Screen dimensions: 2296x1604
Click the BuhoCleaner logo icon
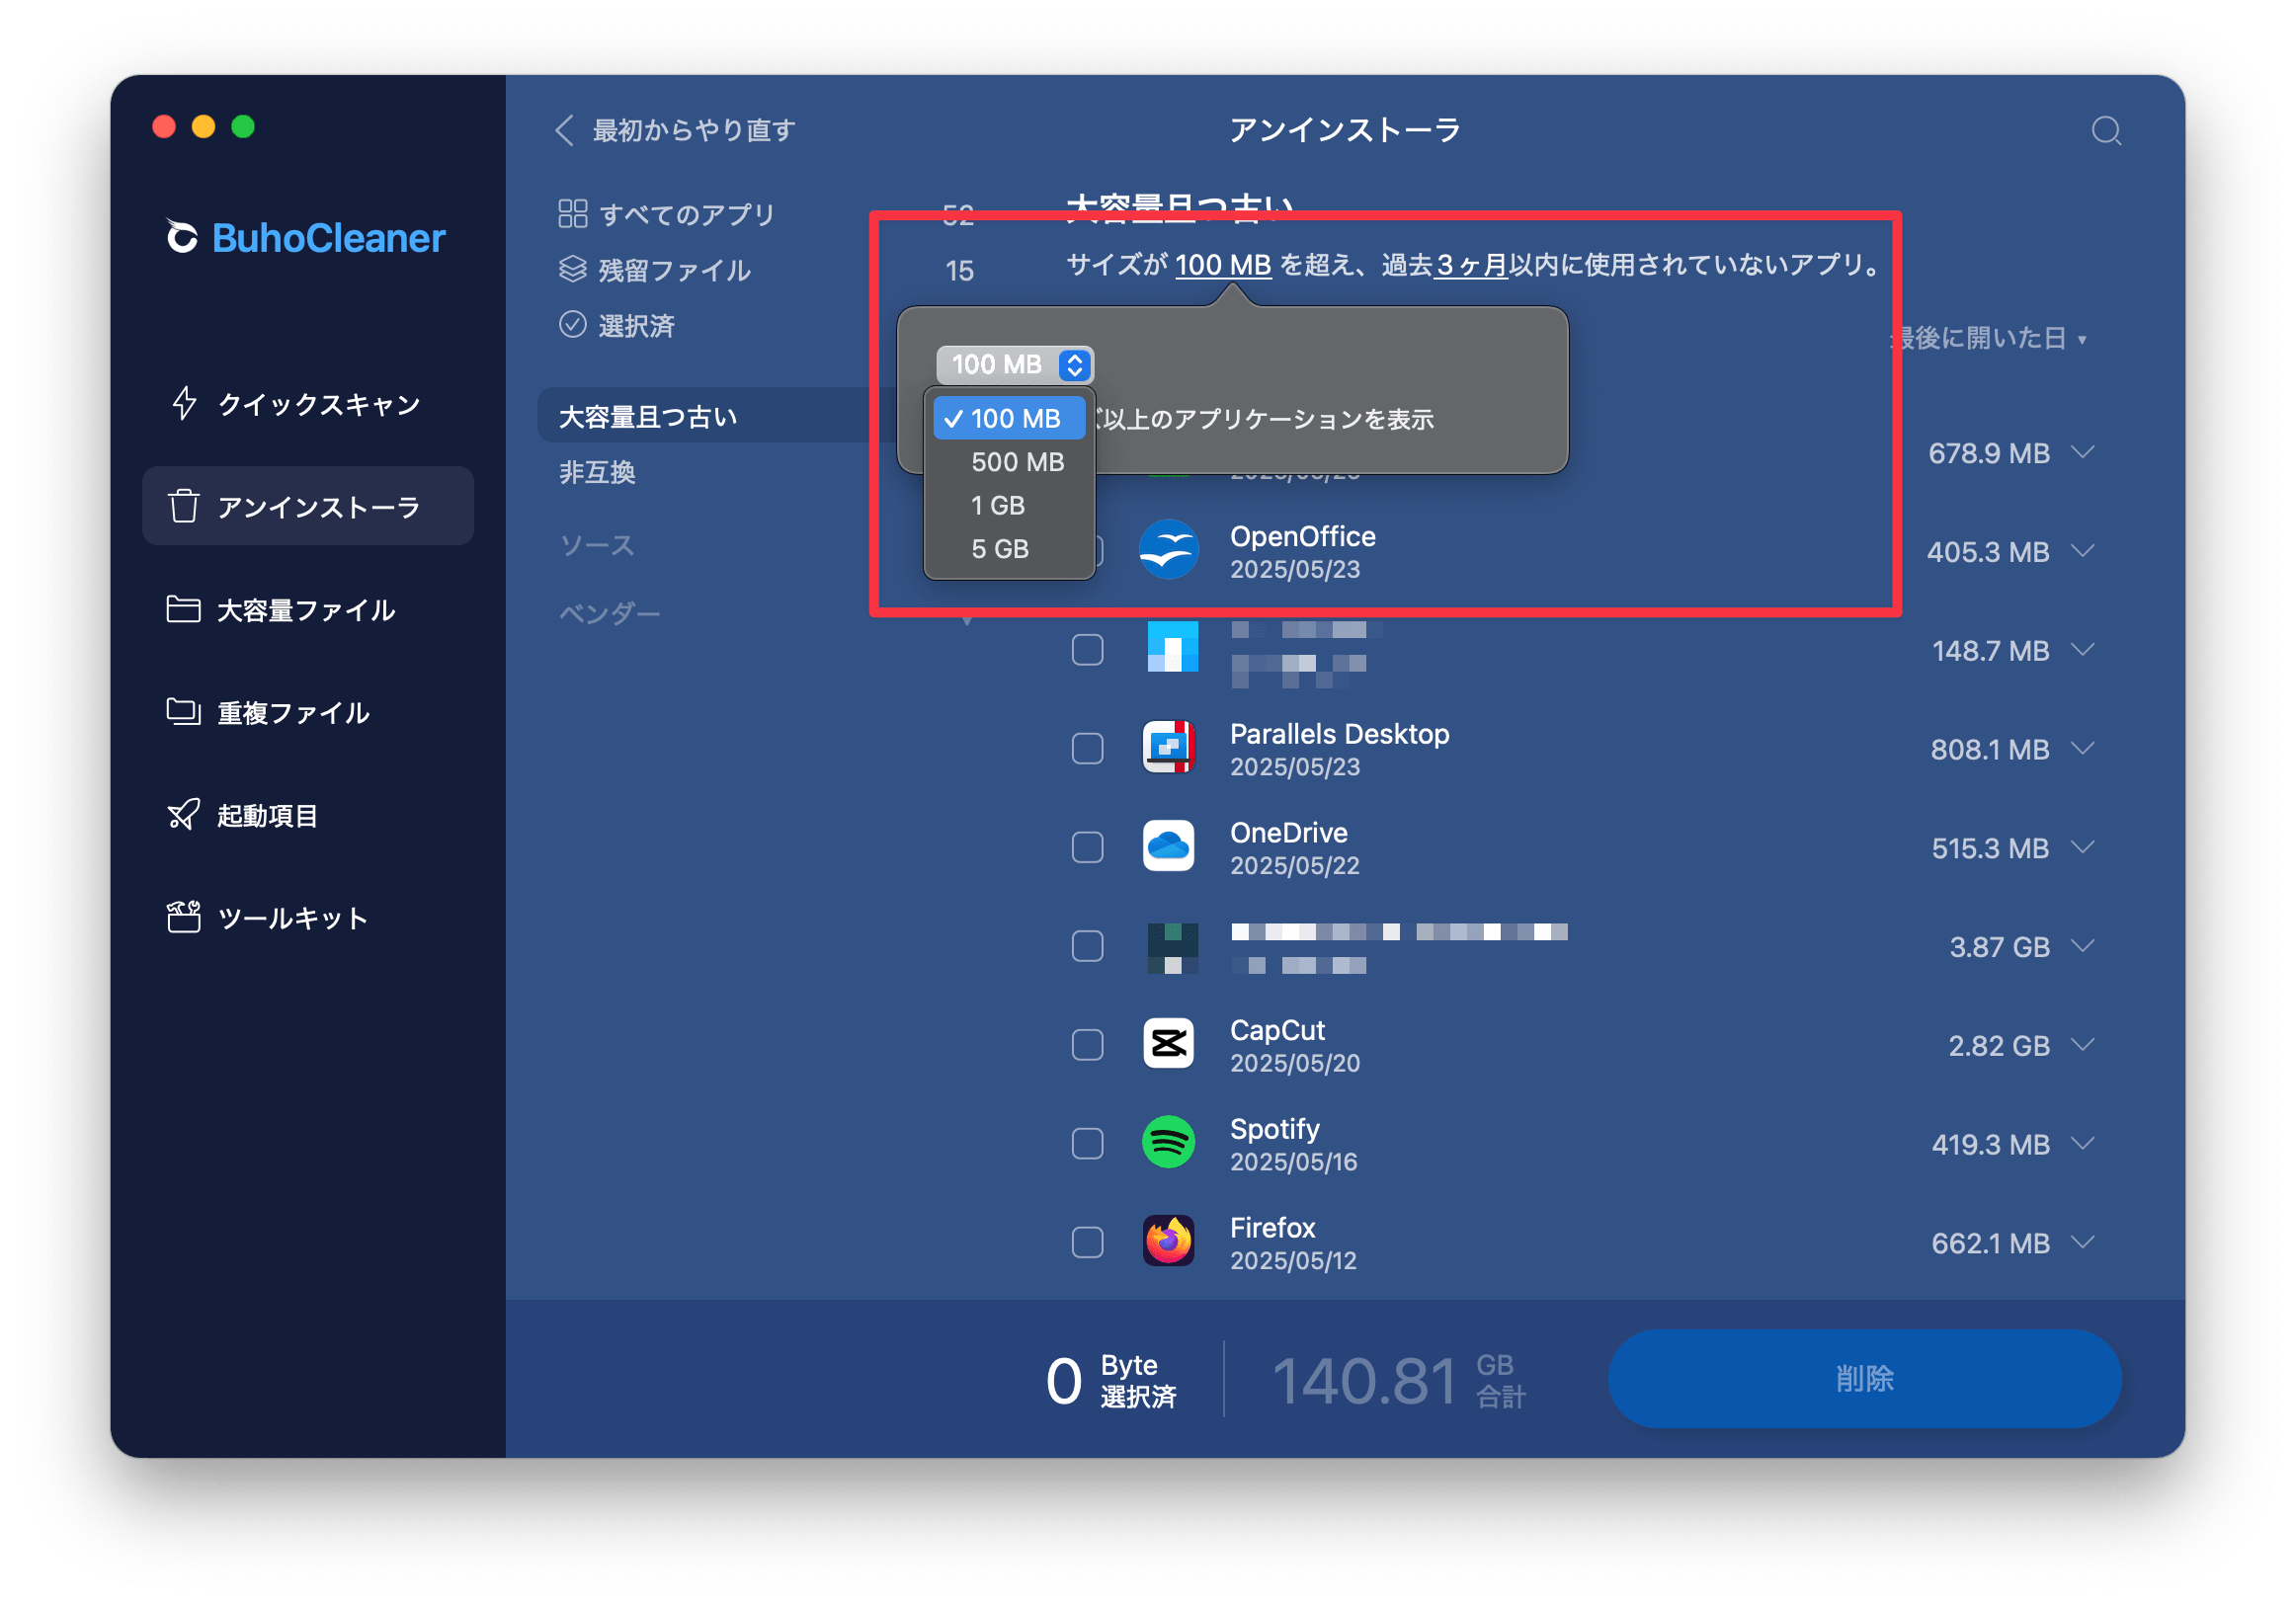(x=182, y=237)
